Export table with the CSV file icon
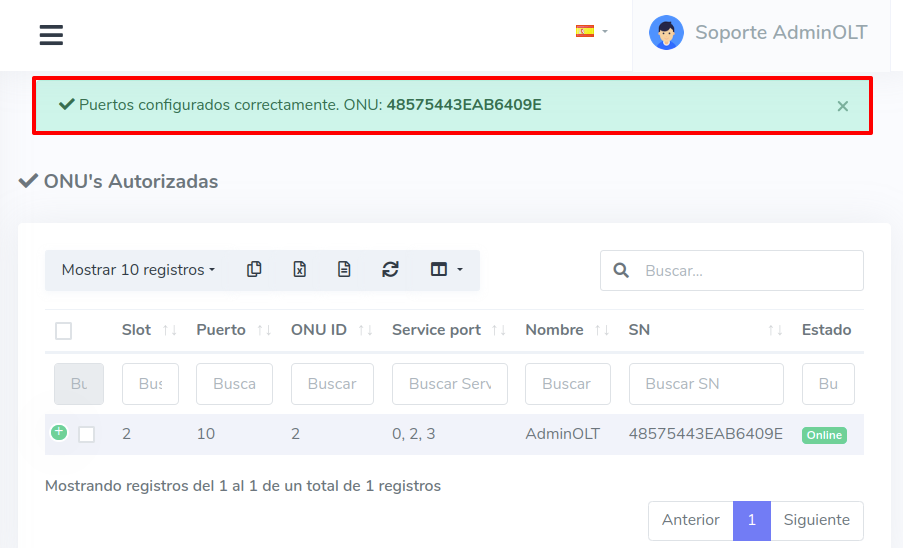The height and width of the screenshot is (548, 903). [x=344, y=269]
